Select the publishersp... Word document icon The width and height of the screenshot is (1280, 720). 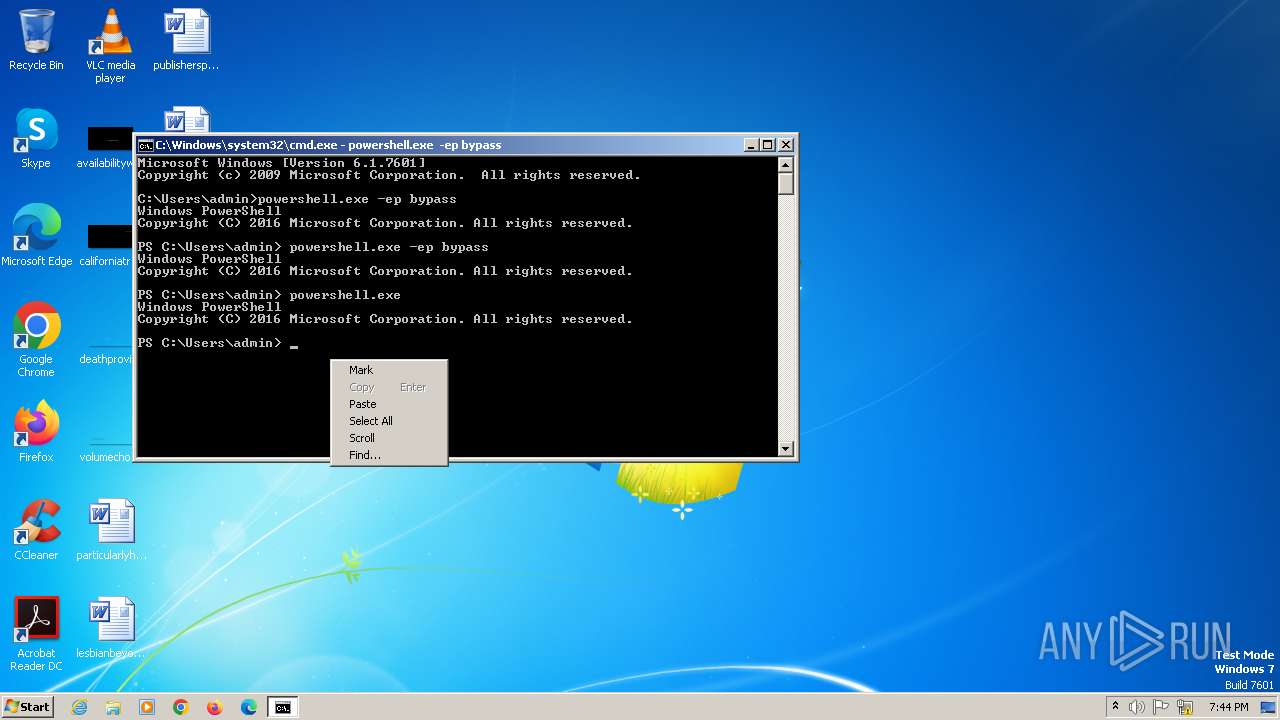186,41
